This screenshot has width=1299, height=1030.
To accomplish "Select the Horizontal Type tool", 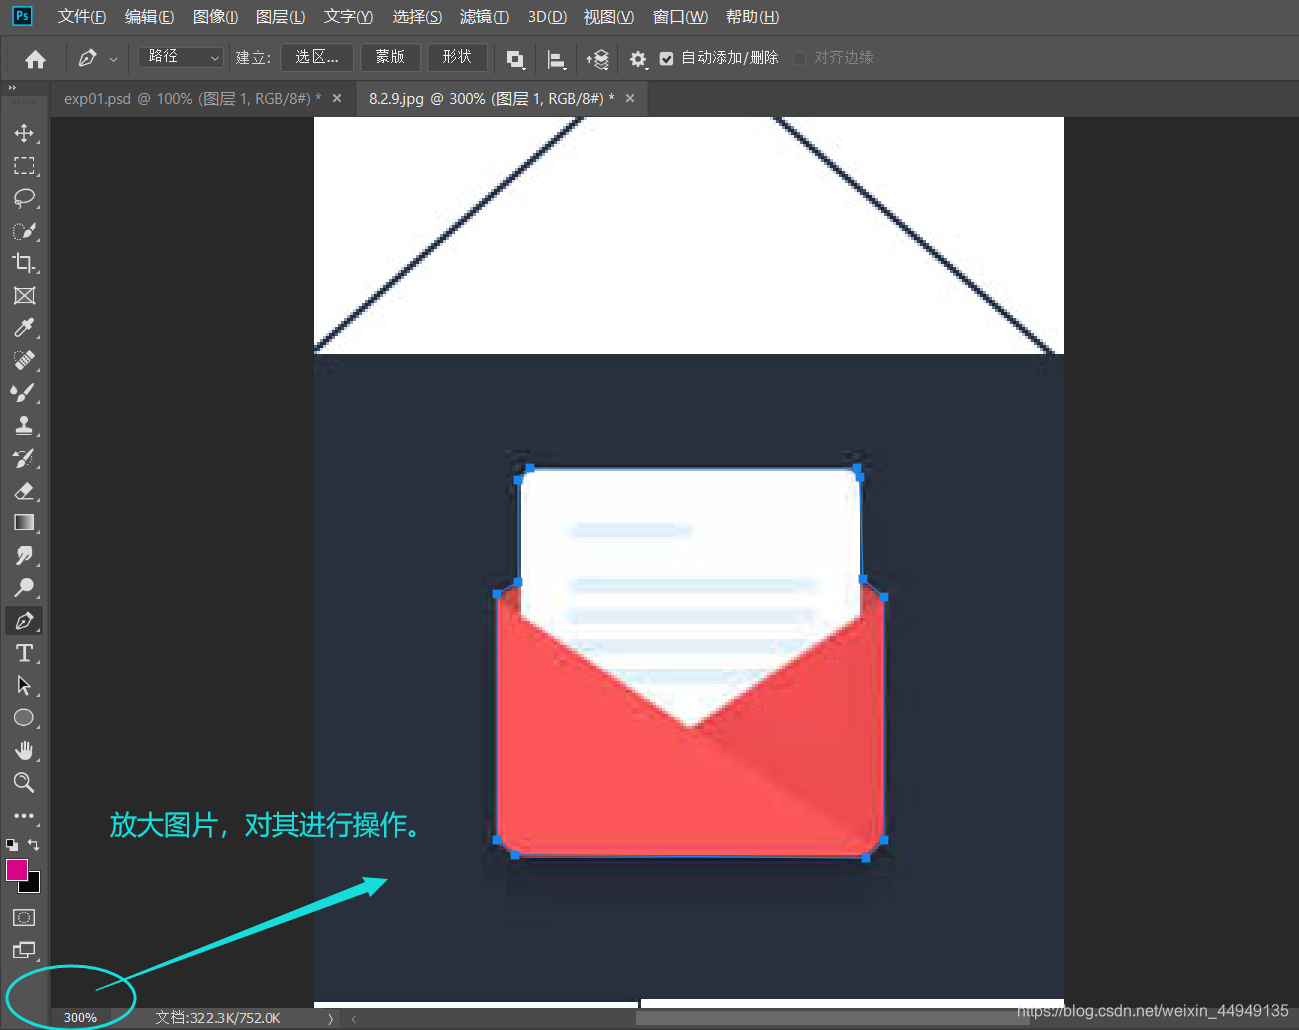I will coord(24,653).
